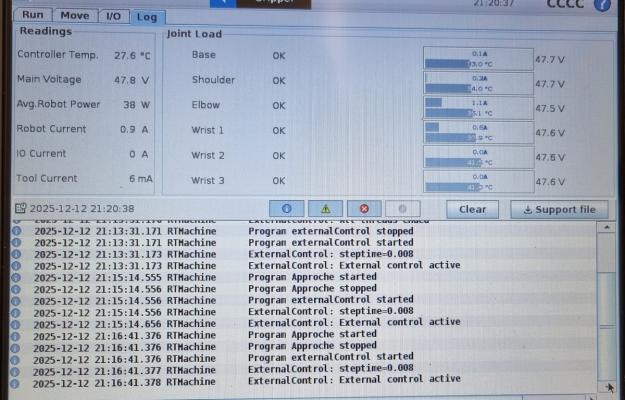Click info icon of 21:13:31.171 externalControl started row
The width and height of the screenshot is (625, 400).
16,243
